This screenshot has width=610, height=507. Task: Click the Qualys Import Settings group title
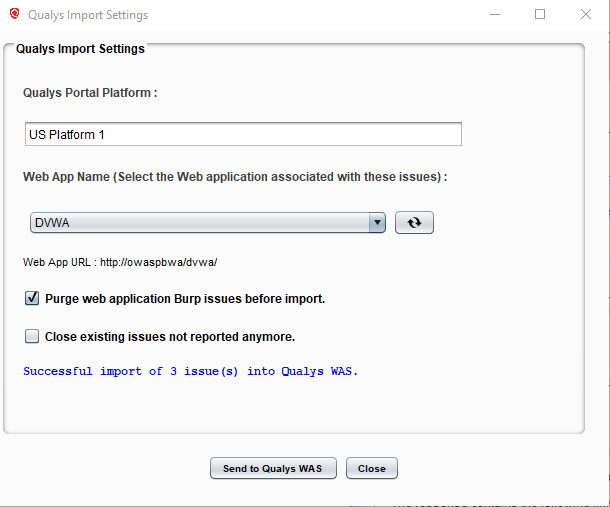coord(80,49)
